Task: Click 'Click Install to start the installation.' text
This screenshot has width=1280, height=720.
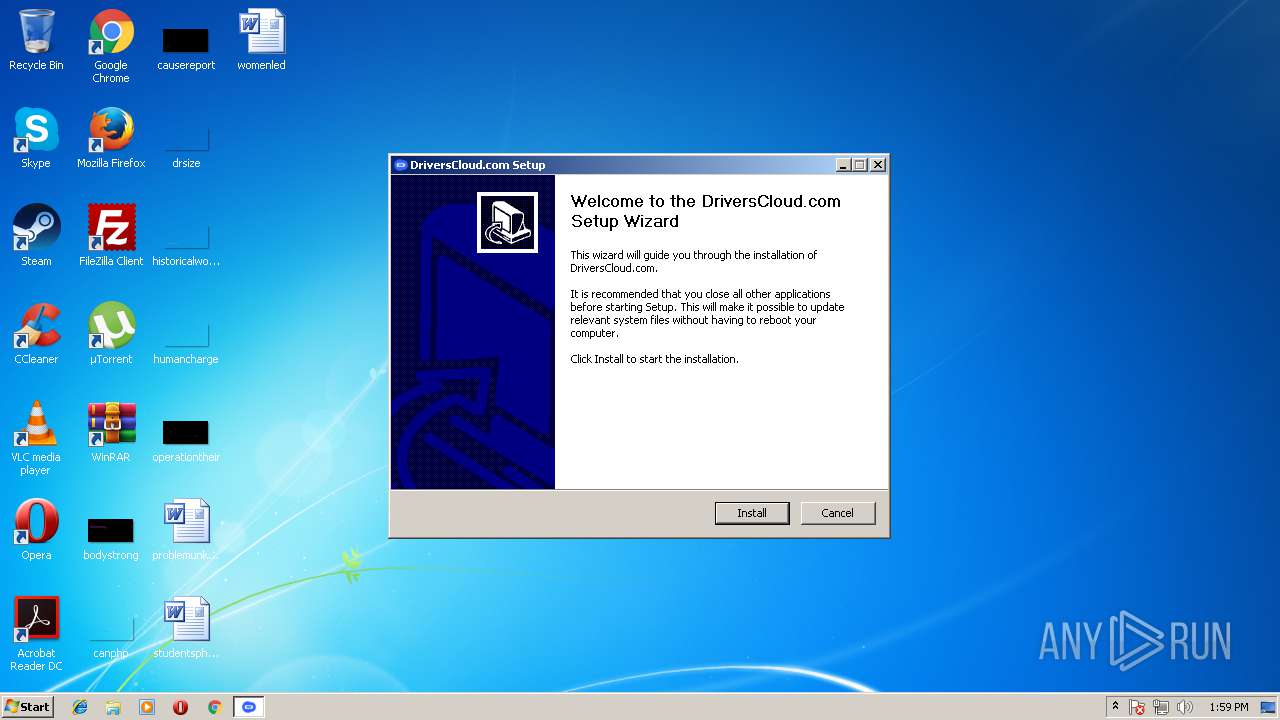Action: point(654,359)
